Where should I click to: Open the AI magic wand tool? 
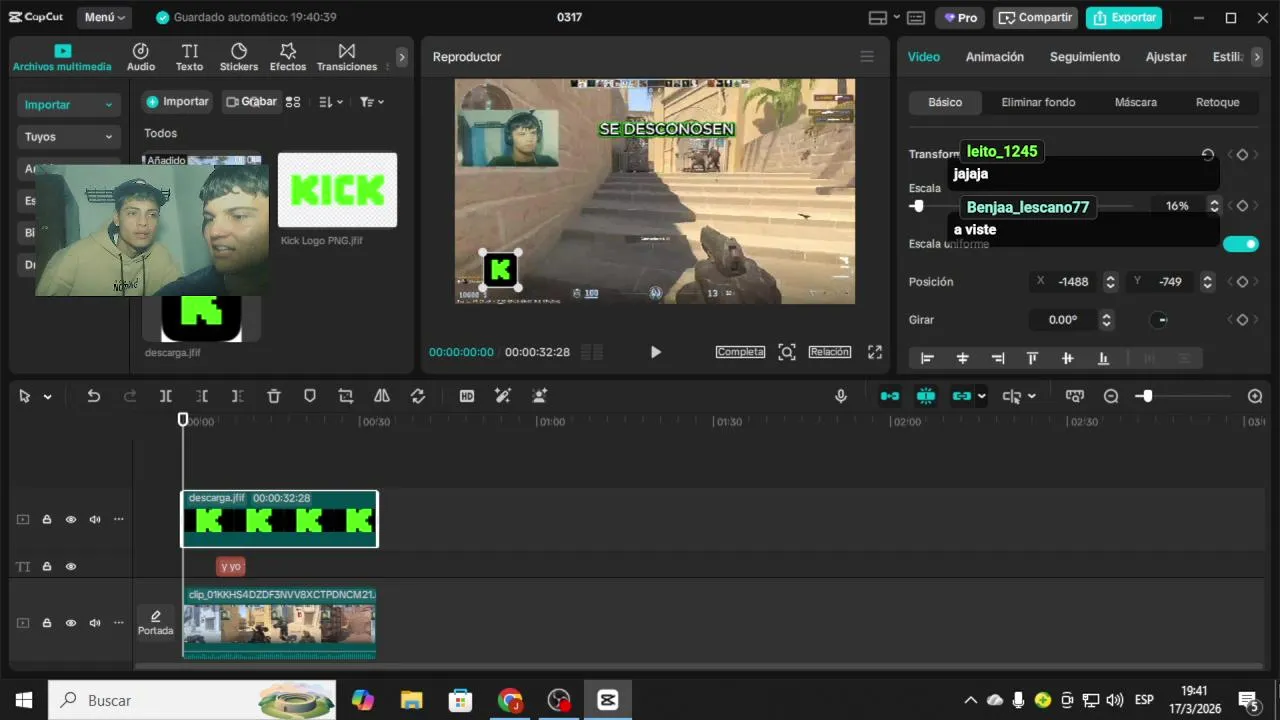click(503, 396)
